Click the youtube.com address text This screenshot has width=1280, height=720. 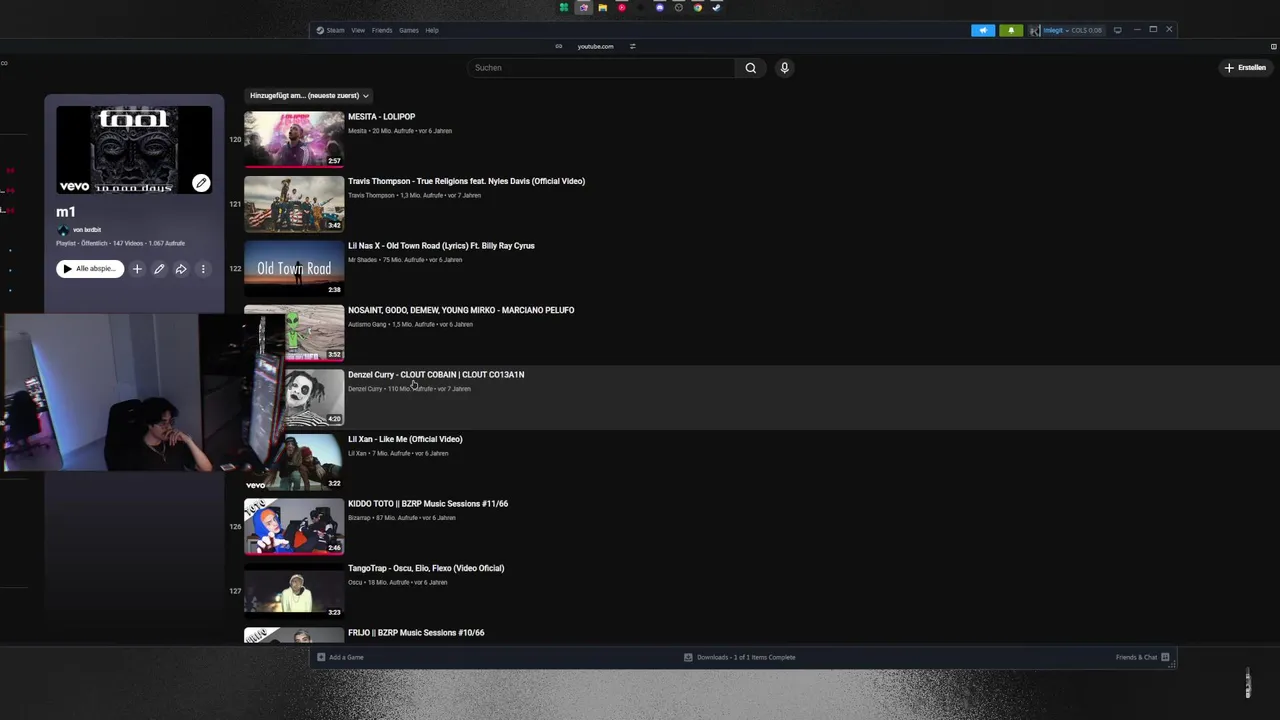pyautogui.click(x=595, y=46)
